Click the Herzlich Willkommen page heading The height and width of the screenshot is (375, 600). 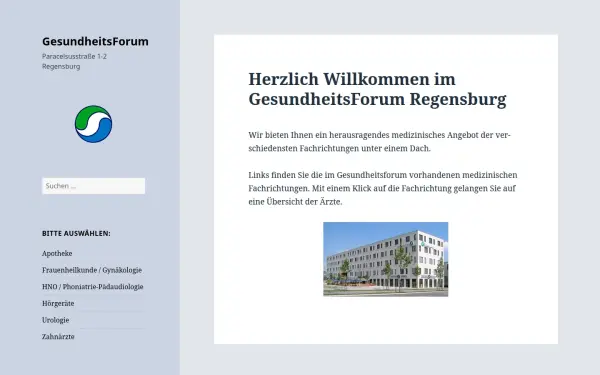pyautogui.click(x=377, y=89)
